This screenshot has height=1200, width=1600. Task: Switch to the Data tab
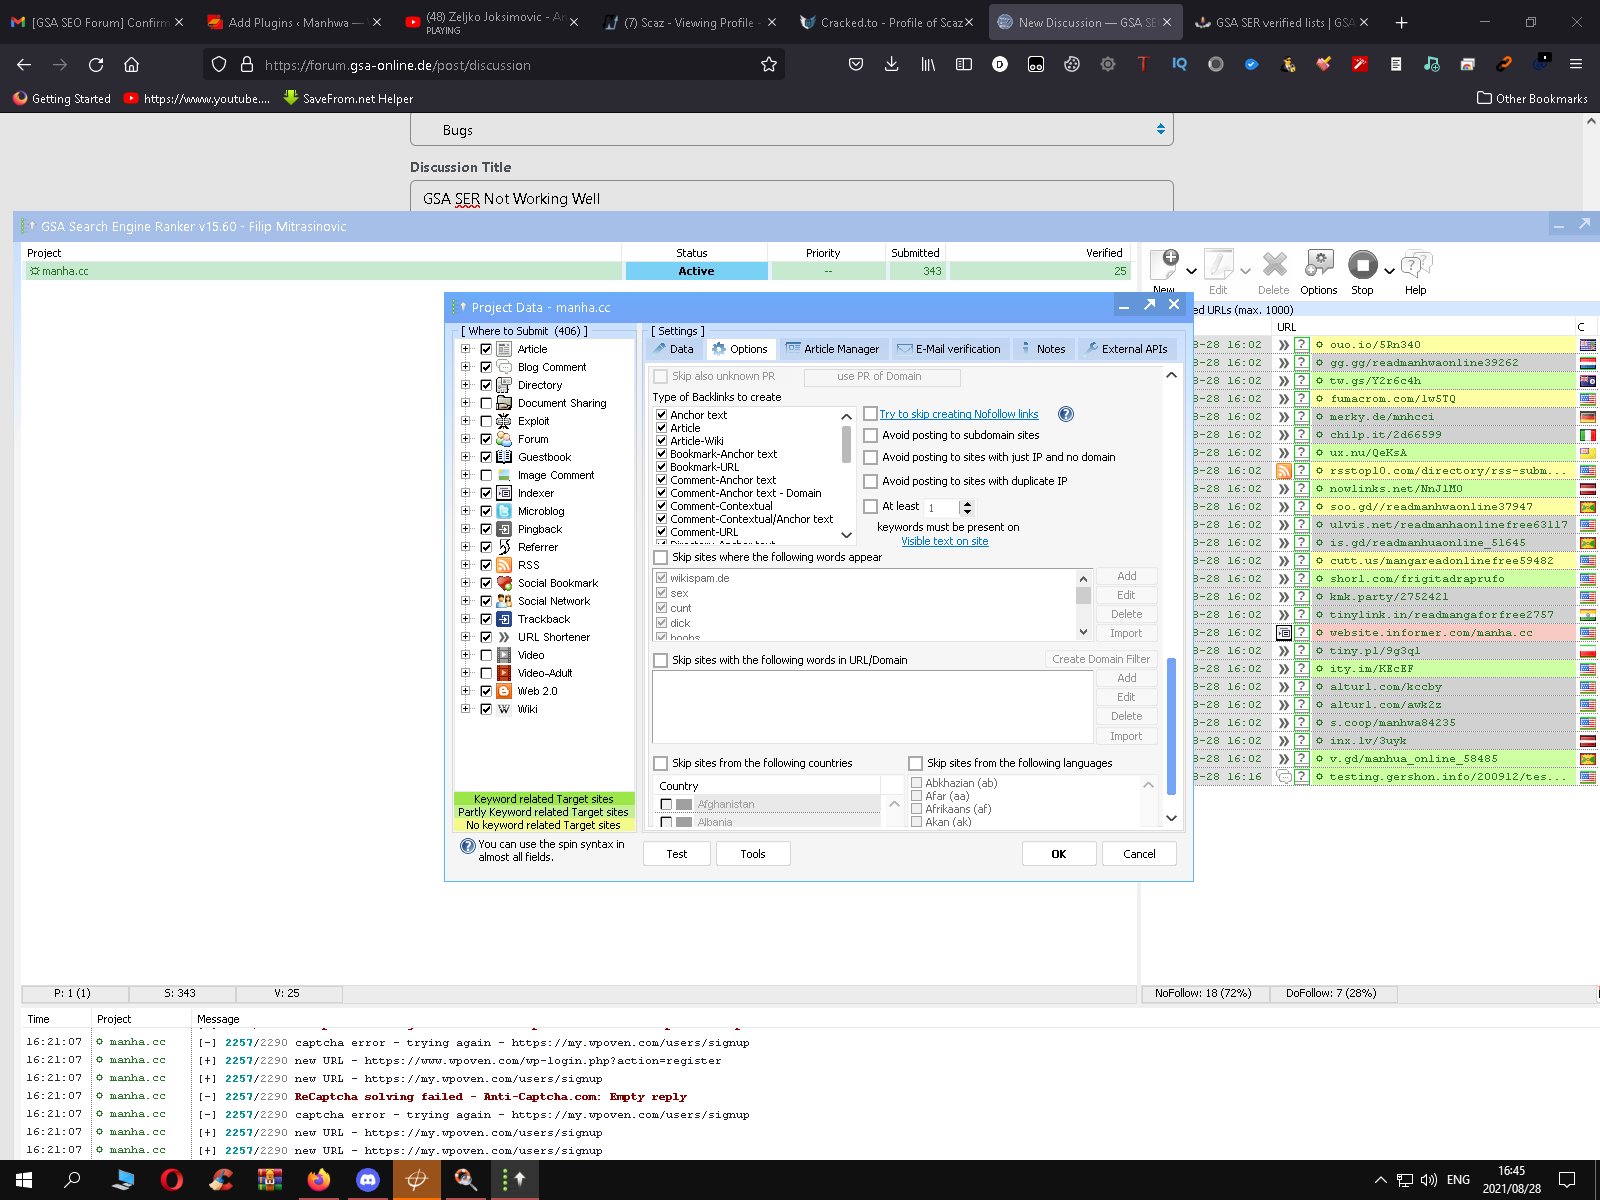pos(673,349)
